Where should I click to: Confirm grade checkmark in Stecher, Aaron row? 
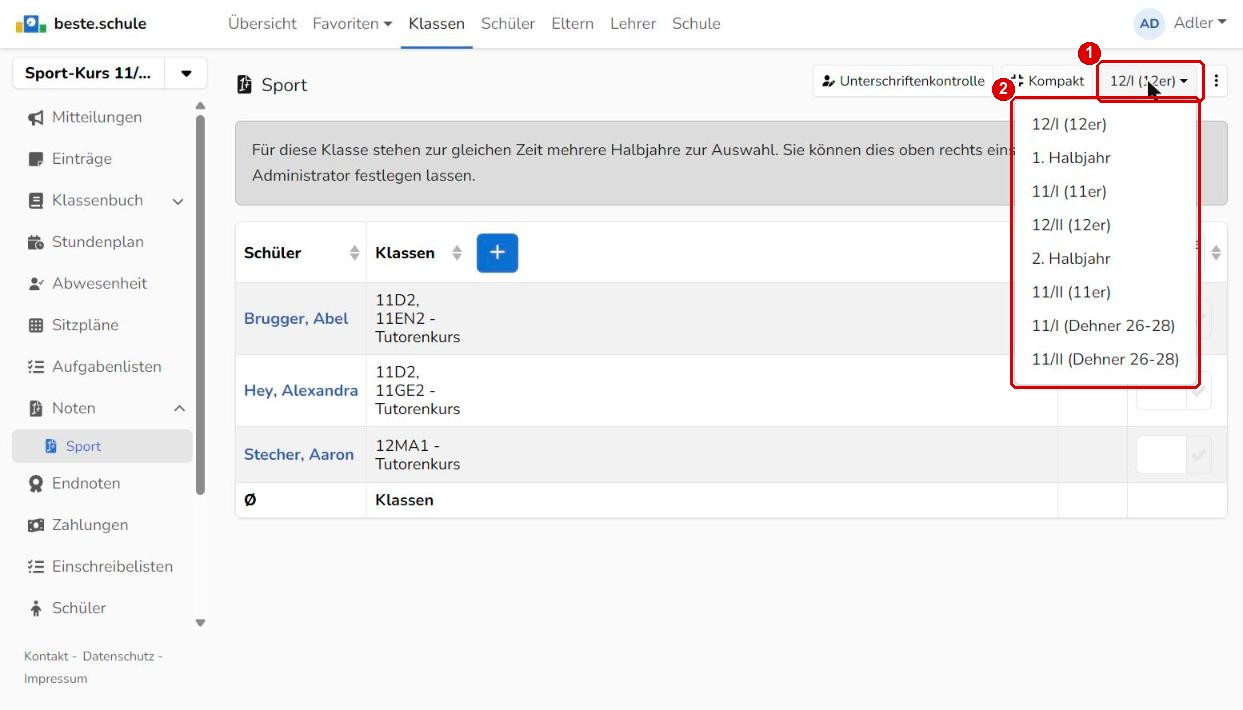pos(1198,455)
